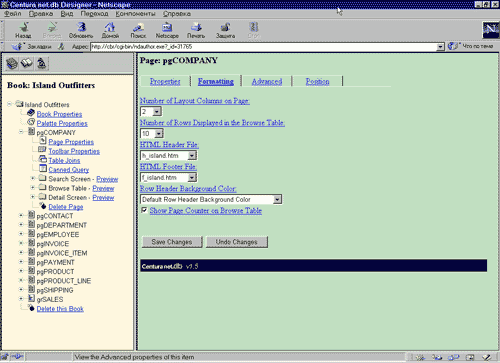This screenshot has width=500, height=363.
Task: Switch to the Properties tab
Action: (165, 81)
